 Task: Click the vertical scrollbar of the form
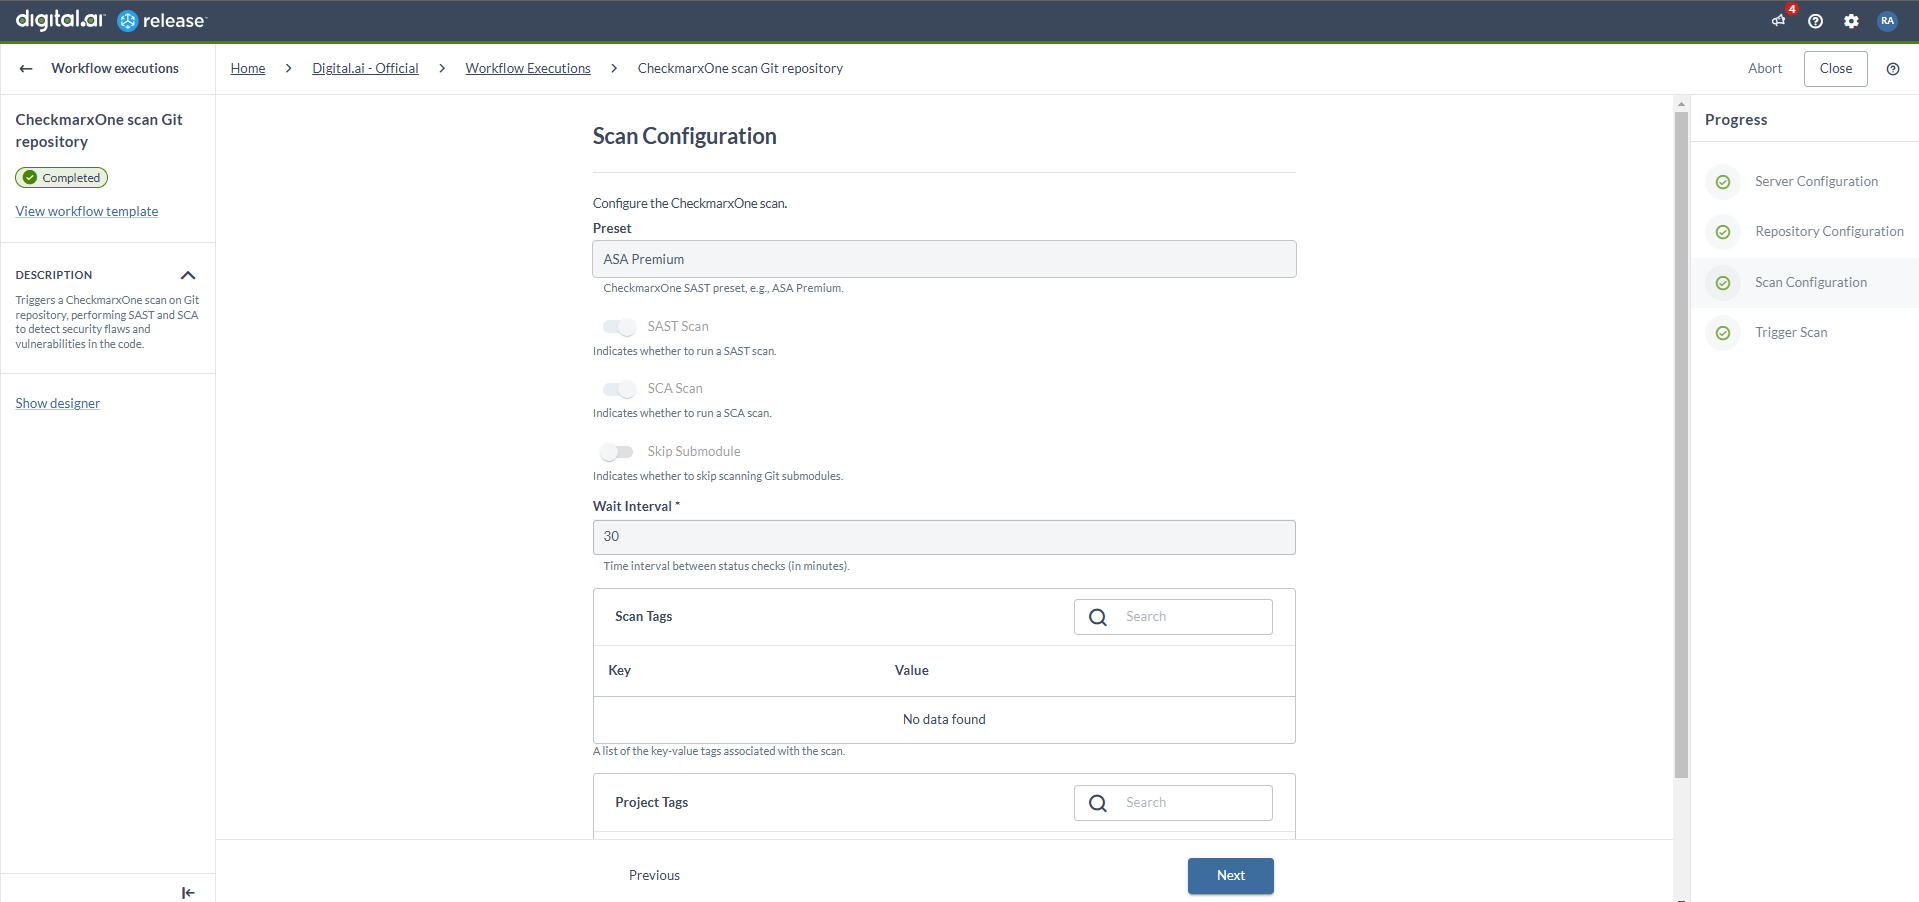(x=1682, y=445)
